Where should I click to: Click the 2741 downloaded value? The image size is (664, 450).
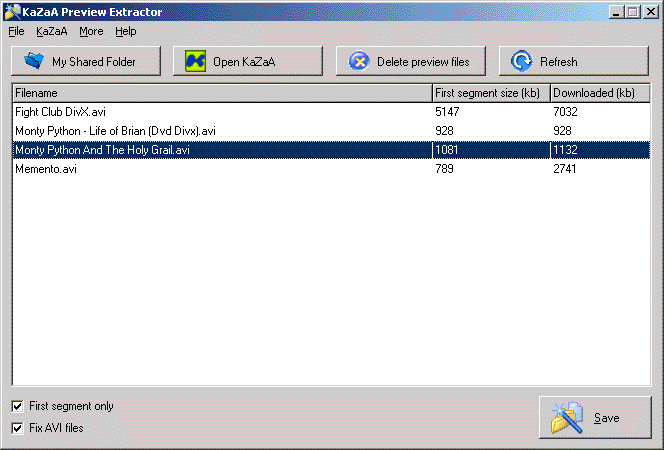point(564,169)
